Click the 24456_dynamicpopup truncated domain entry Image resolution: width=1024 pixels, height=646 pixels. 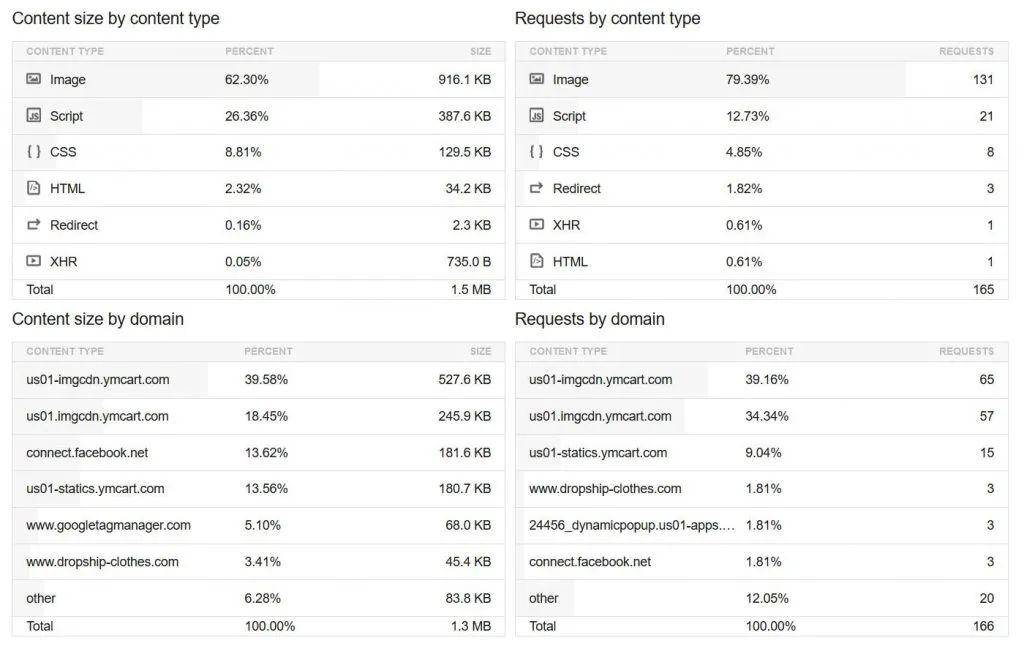(x=632, y=525)
